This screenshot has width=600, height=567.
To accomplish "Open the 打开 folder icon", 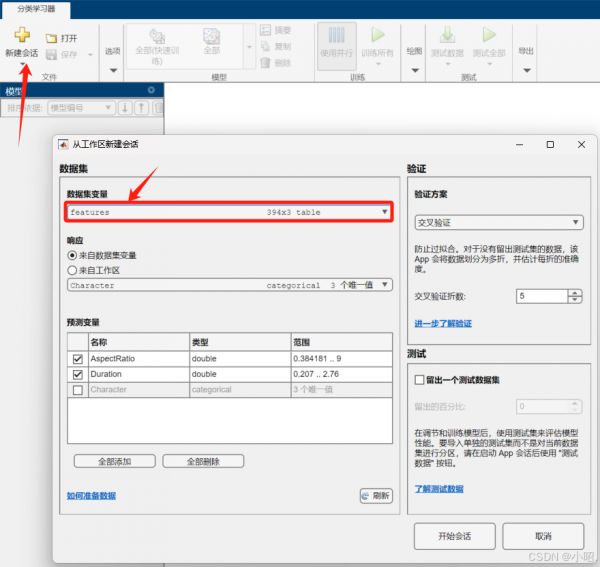I will pos(51,38).
